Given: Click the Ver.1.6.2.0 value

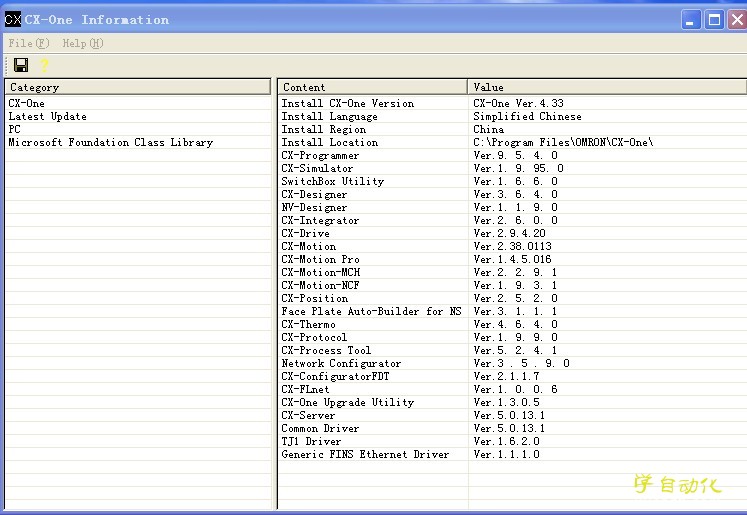Looking at the screenshot, I should [506, 442].
